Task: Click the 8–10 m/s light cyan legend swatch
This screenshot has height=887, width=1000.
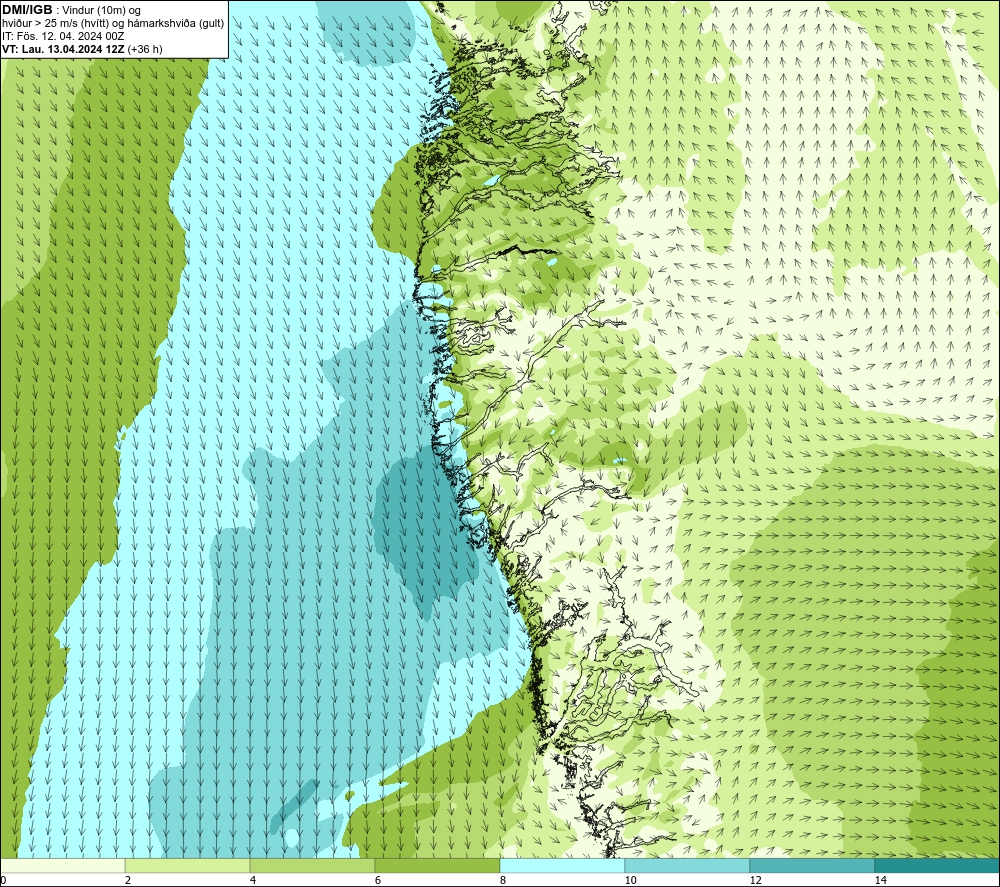Action: (x=562, y=866)
